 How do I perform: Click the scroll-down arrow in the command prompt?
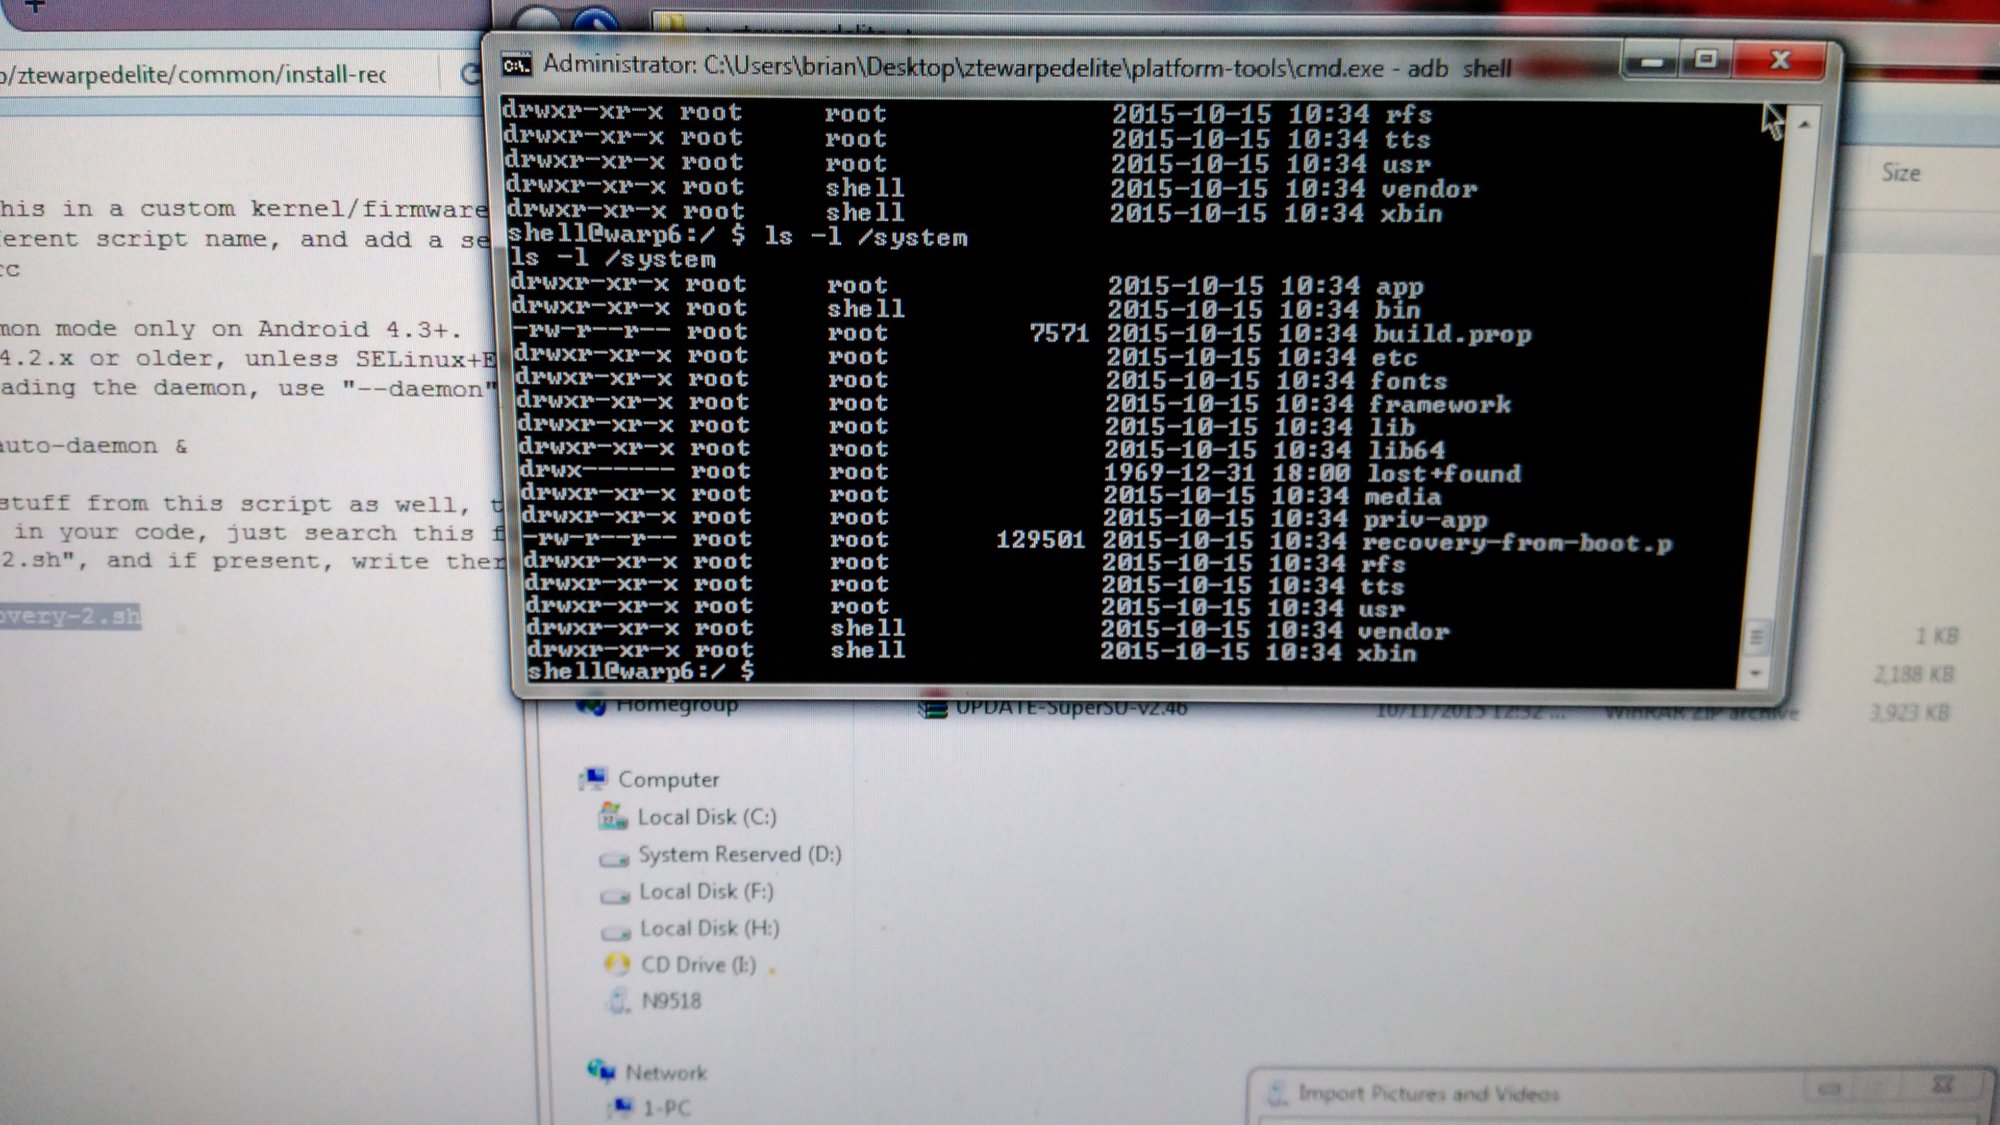1756,673
